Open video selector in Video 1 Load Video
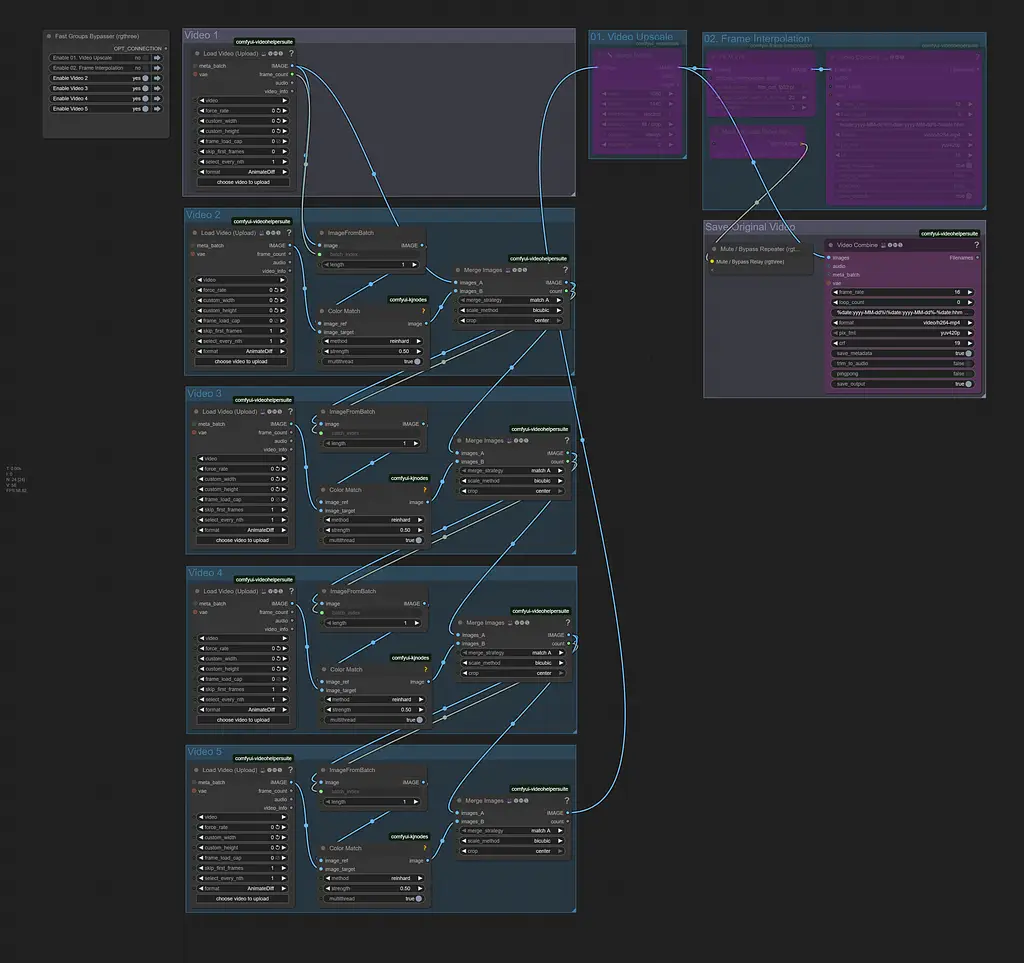 (x=243, y=101)
